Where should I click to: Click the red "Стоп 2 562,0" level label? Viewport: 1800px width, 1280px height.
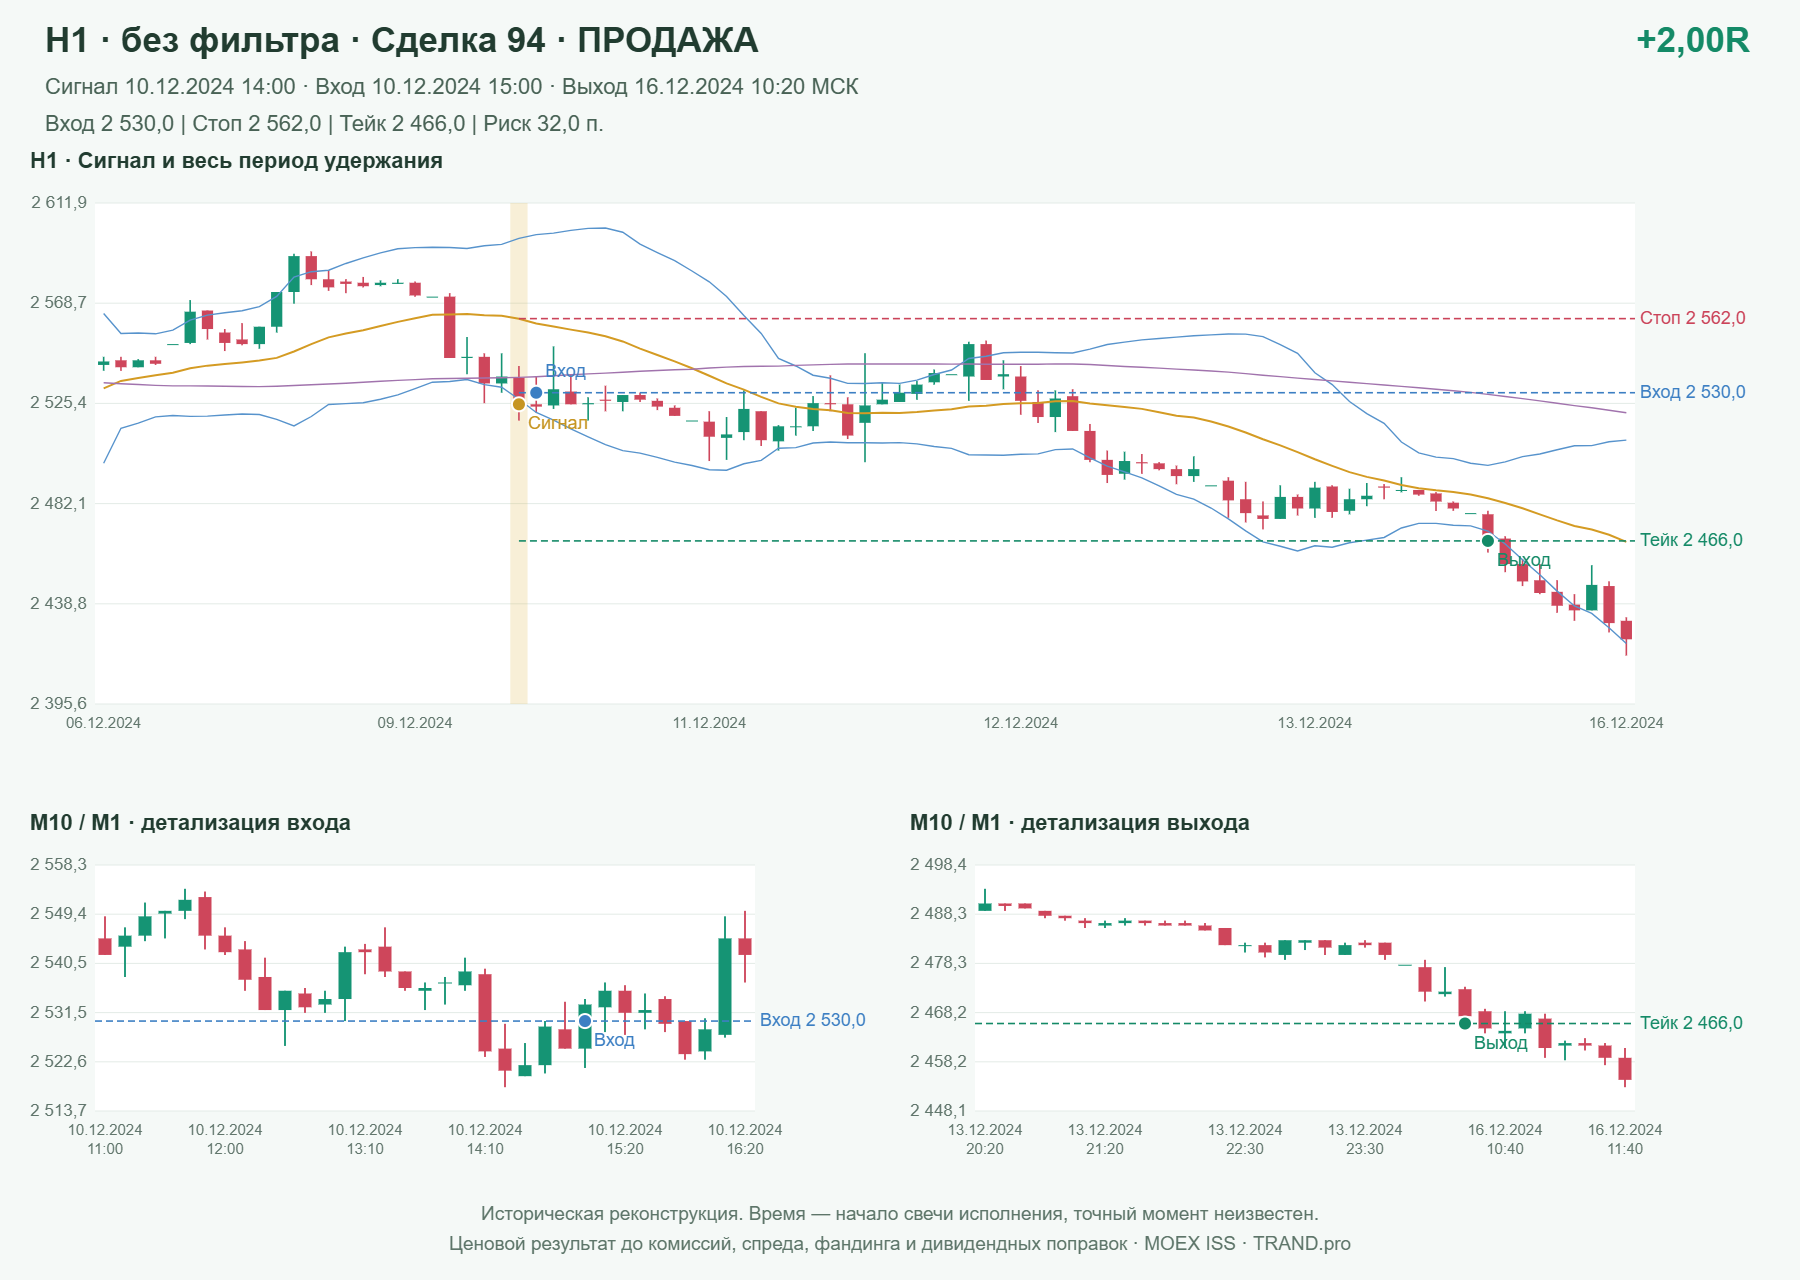(x=1692, y=318)
